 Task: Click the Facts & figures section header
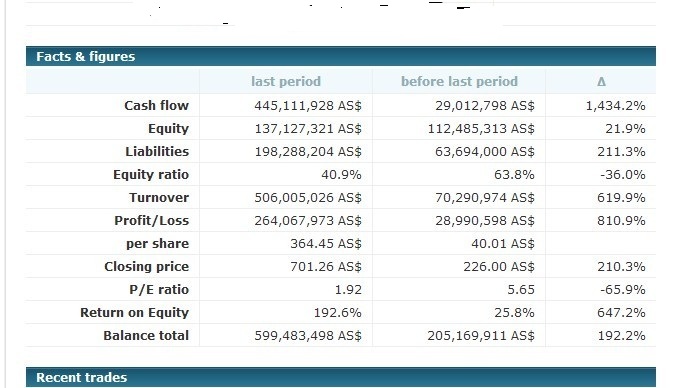[341, 56]
